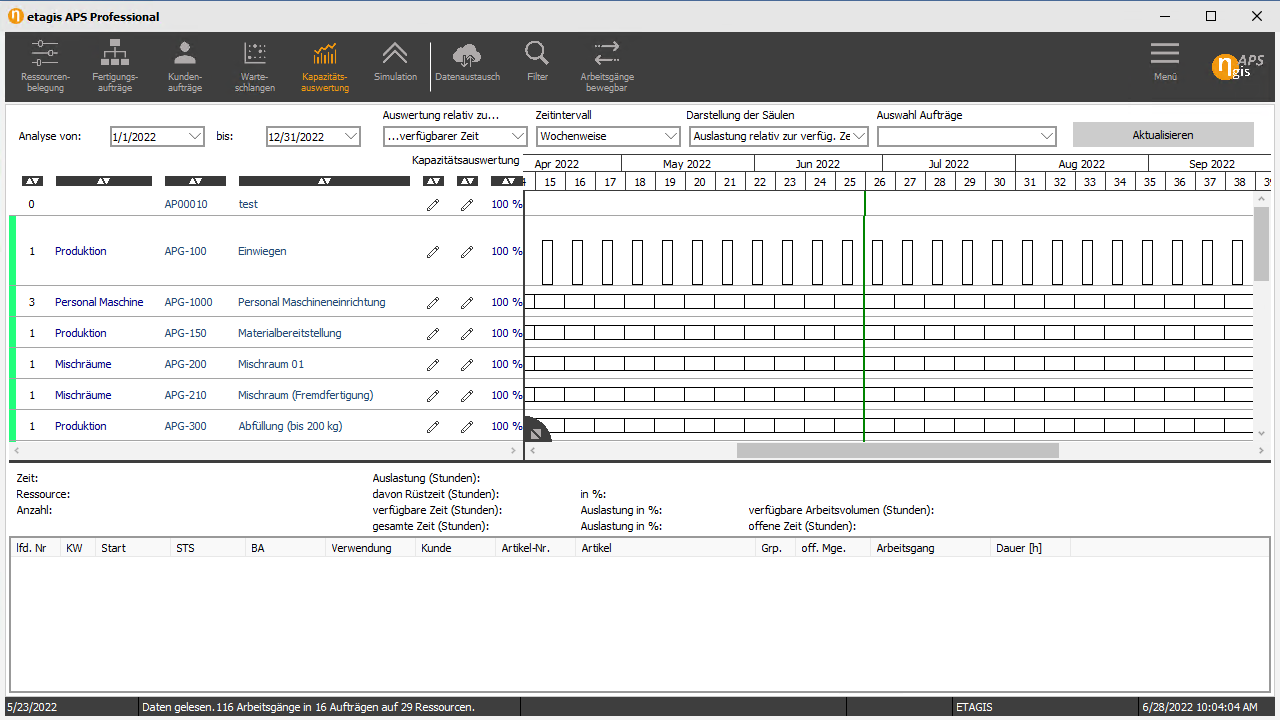Open the Filter tool

tap(537, 62)
